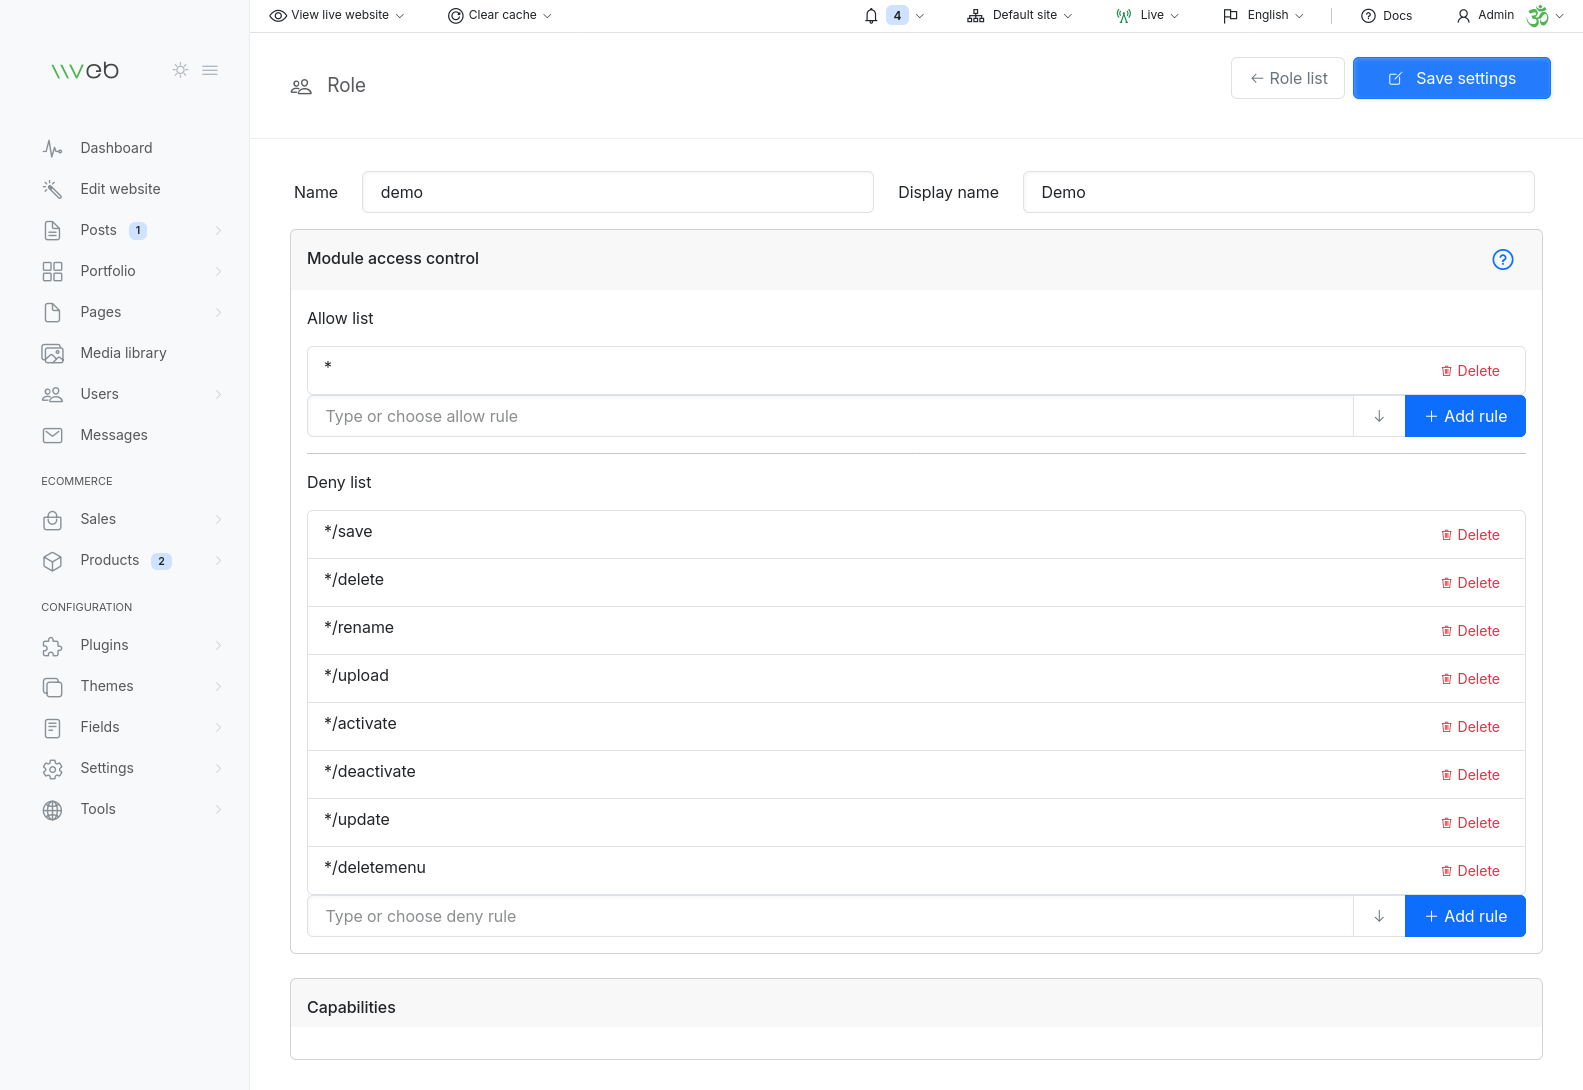Image resolution: width=1583 pixels, height=1090 pixels.
Task: Click the Docs help link
Action: [x=1386, y=16]
